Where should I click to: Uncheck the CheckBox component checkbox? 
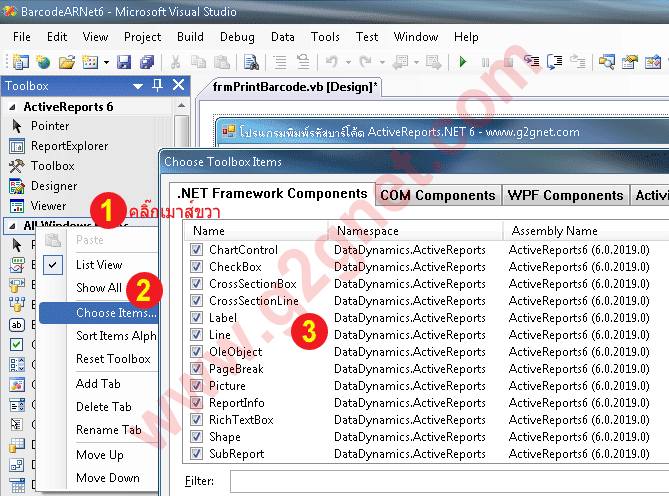click(x=196, y=267)
